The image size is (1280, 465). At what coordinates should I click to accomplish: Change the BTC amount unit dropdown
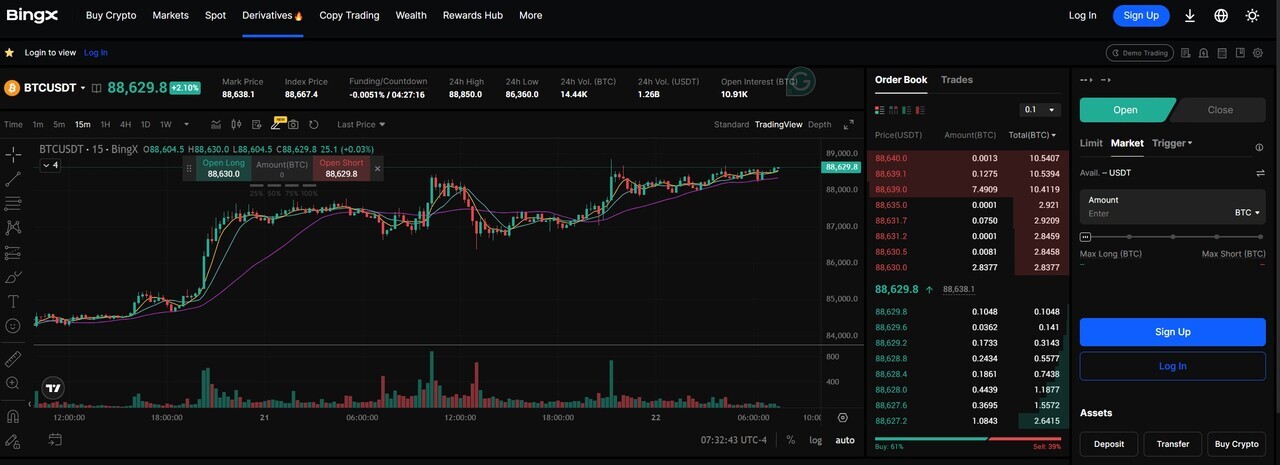(x=1248, y=213)
